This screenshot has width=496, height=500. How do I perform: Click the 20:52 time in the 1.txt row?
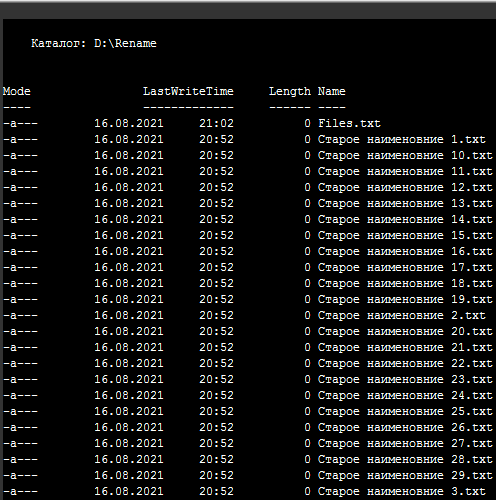click(216, 139)
